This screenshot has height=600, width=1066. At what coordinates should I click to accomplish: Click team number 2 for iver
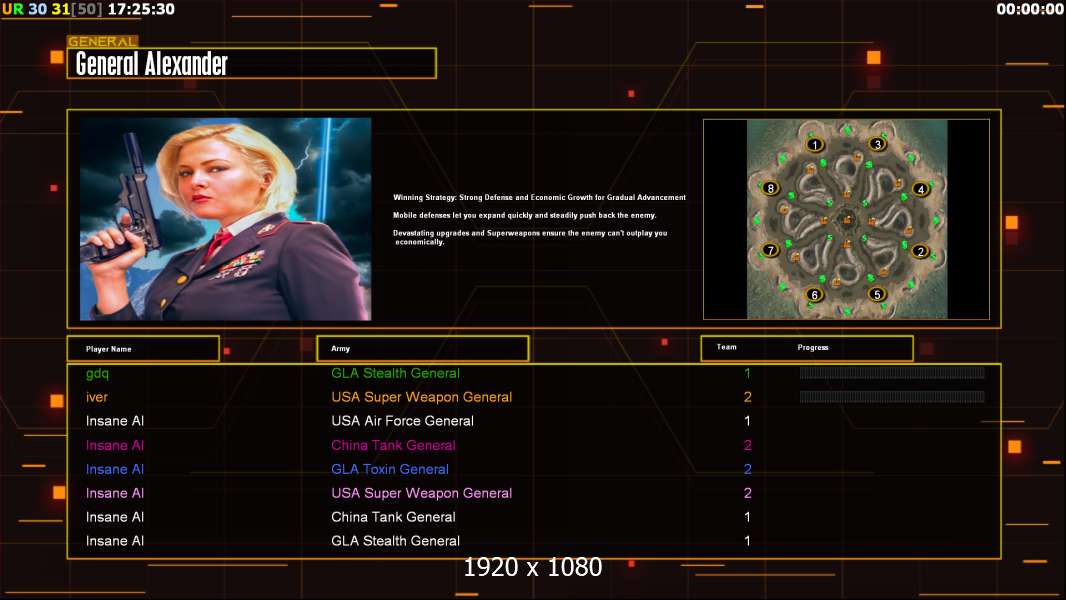pyautogui.click(x=747, y=397)
